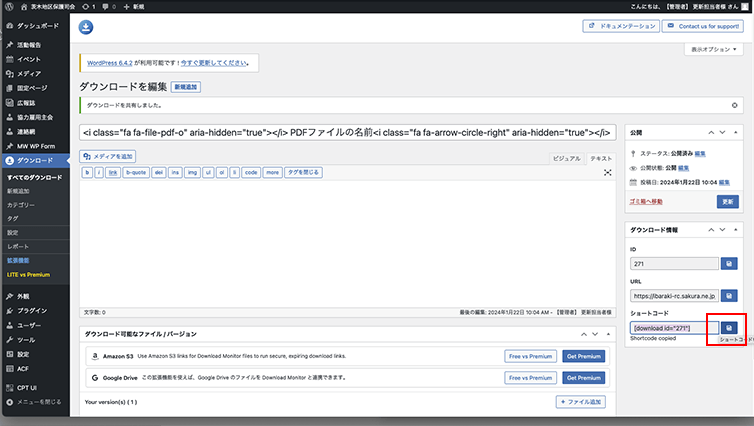Click the WordPress logo in admin bar
This screenshot has height=426, width=754.
9,6
